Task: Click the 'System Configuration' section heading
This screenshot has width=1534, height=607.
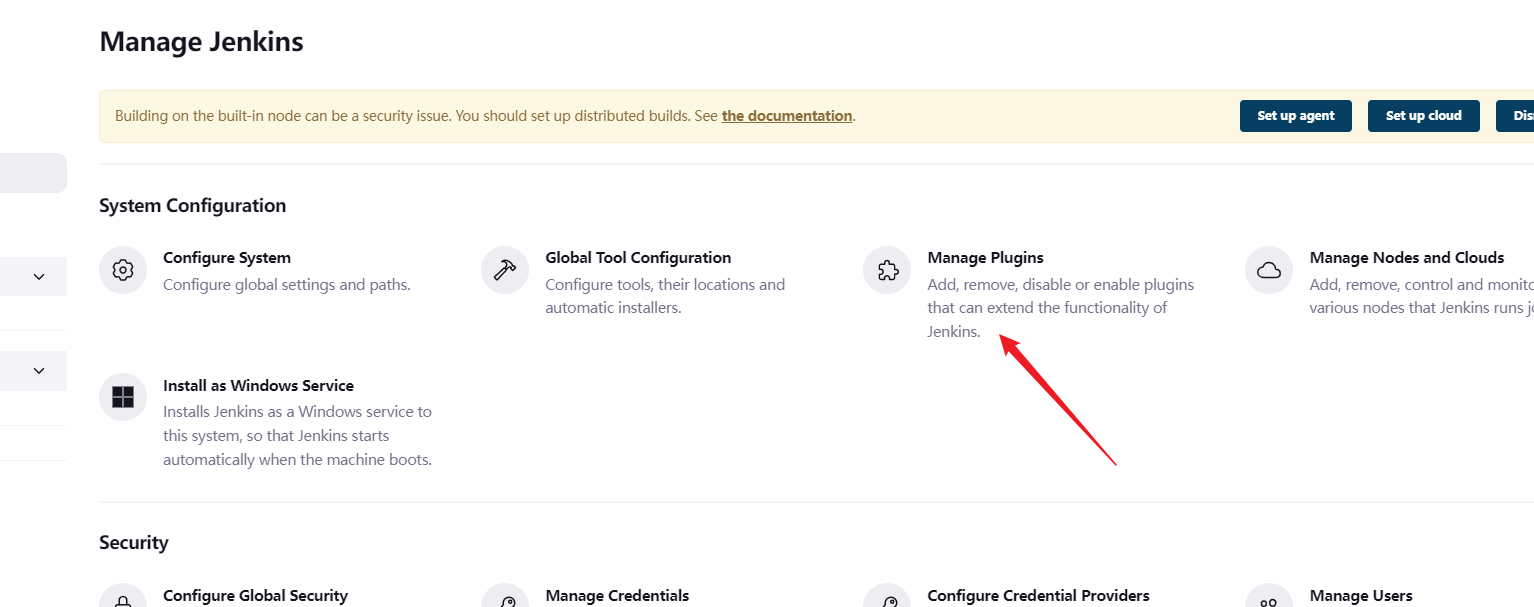Action: 192,206
